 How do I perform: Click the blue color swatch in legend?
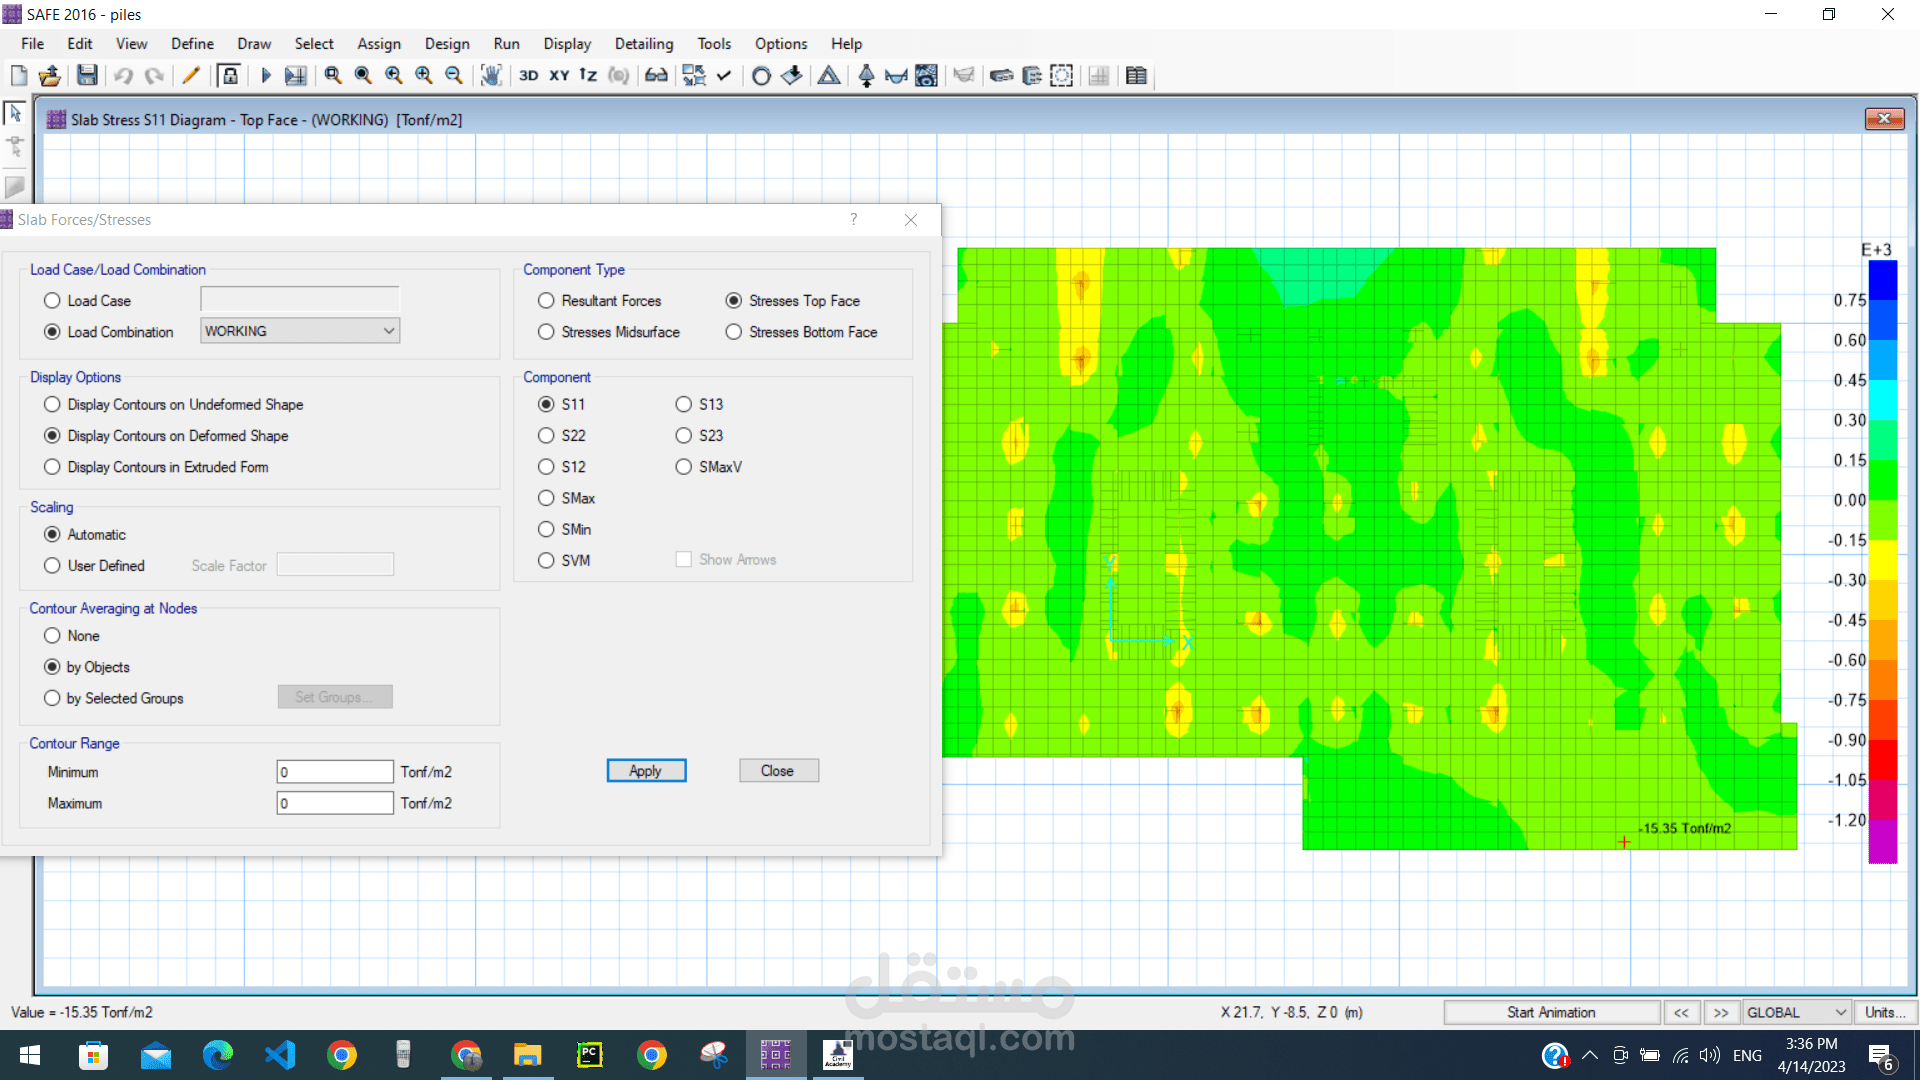click(x=1883, y=282)
